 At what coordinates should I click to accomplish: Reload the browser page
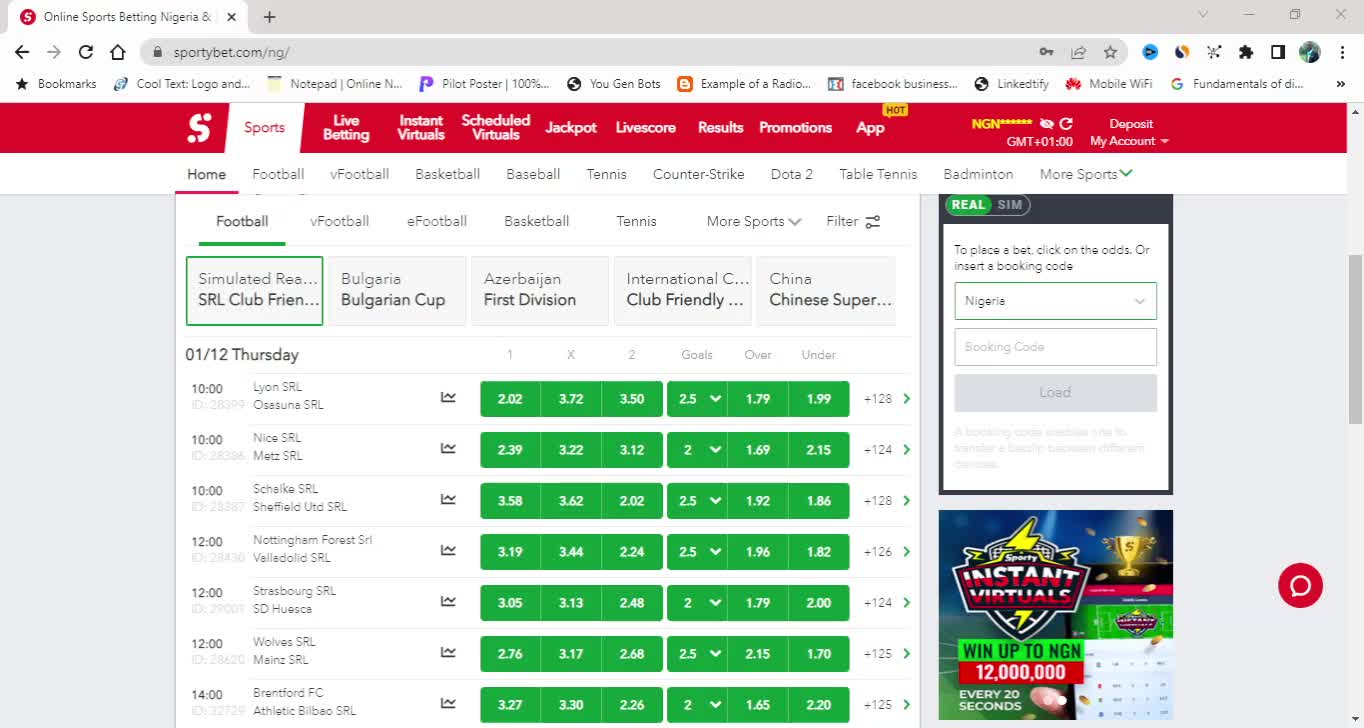[86, 52]
